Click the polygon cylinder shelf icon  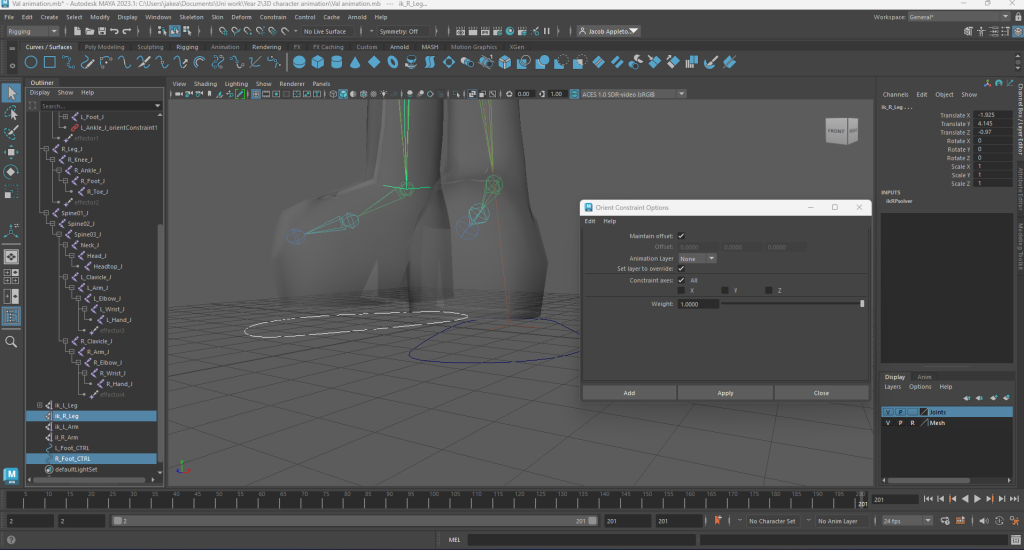(336, 62)
